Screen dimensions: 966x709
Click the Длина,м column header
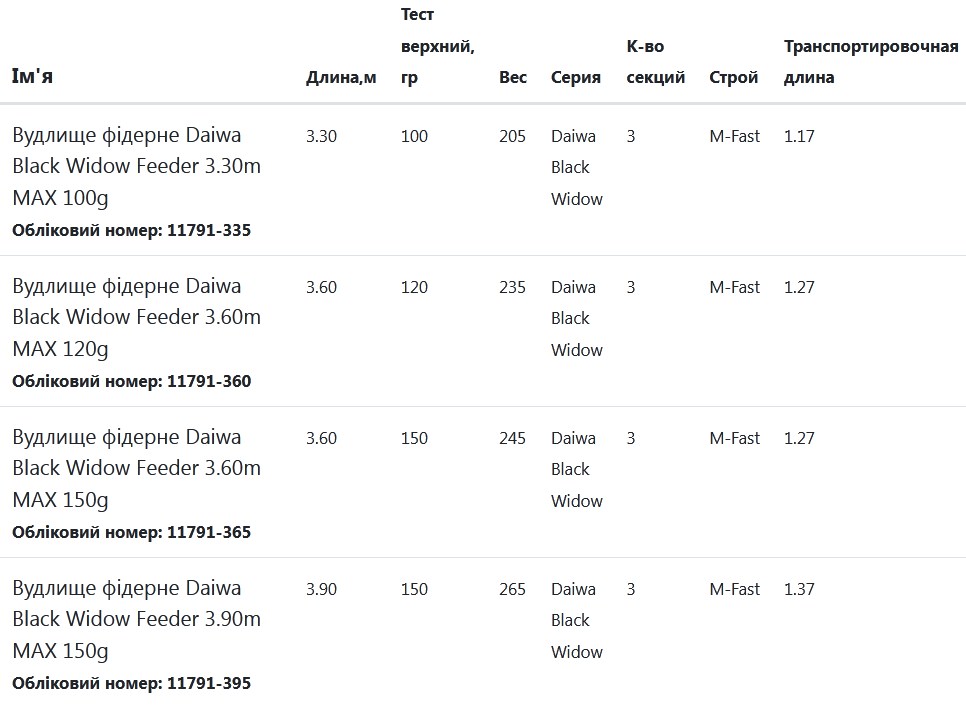tap(341, 77)
